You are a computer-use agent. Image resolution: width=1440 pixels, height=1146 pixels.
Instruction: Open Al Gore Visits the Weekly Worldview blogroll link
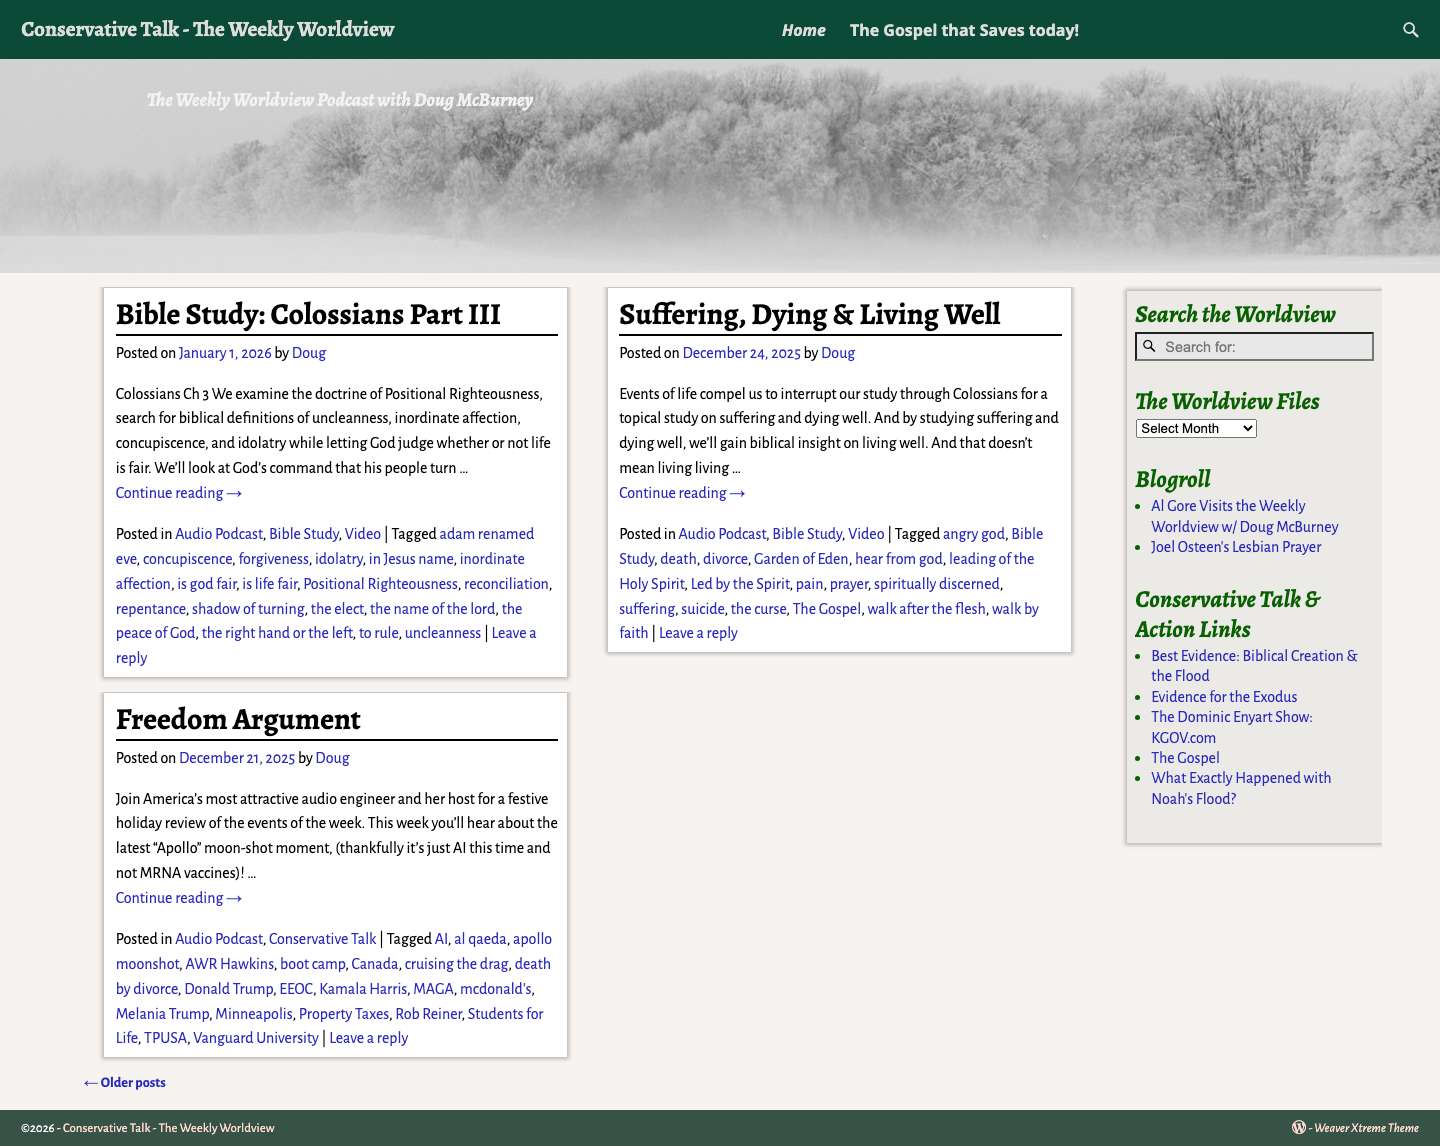[1244, 516]
